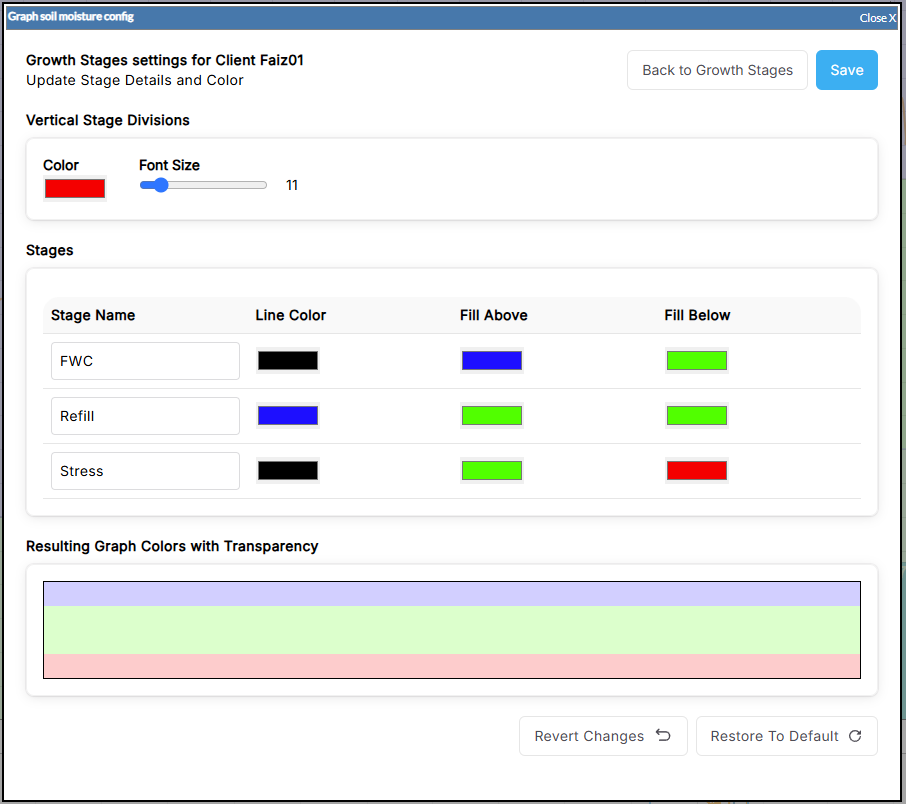Open the Refill Fill Below color swatch
The width and height of the screenshot is (906, 804).
point(696,416)
